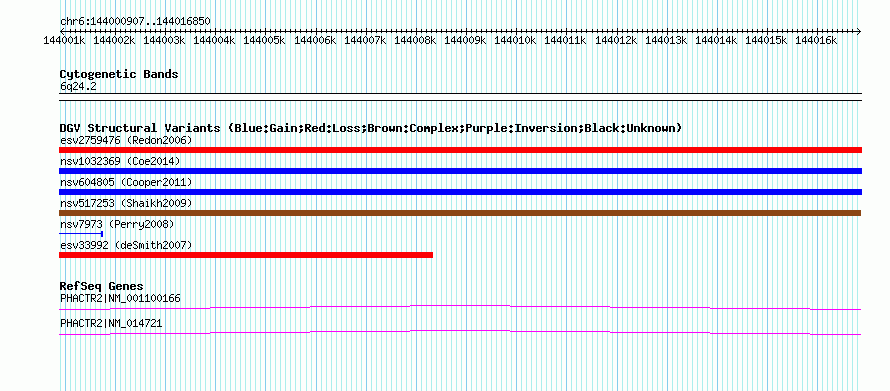This screenshot has width=890, height=391.
Task: Select the PHACTR2 NM_014721 magenta transcript line
Action: pos(460,333)
